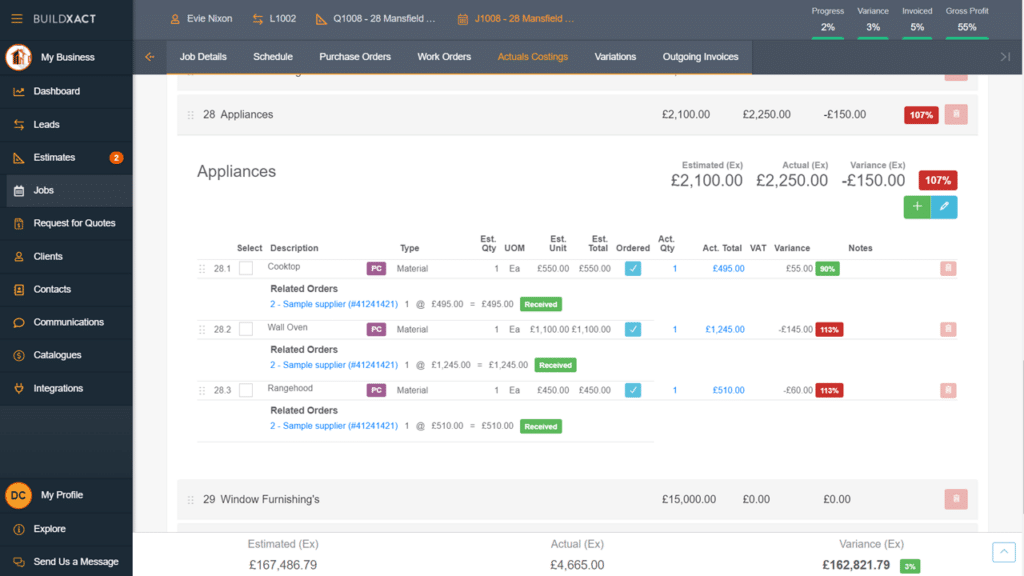The height and width of the screenshot is (576, 1024).
Task: Click the hamburger menu next to BUILDXACT
Action: pos(17,17)
